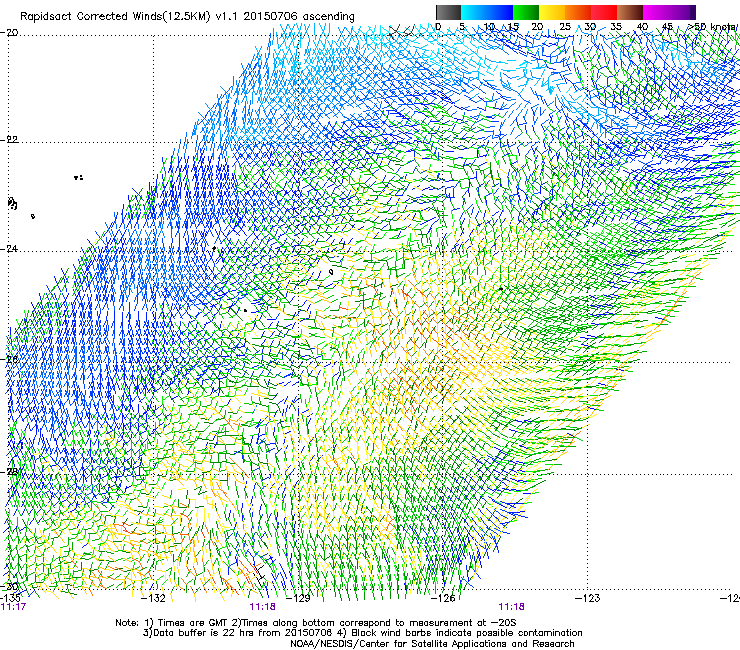Click the 'Times are GMT' note line
Screen dimensions: 740x650
pyautogui.click(x=316, y=623)
